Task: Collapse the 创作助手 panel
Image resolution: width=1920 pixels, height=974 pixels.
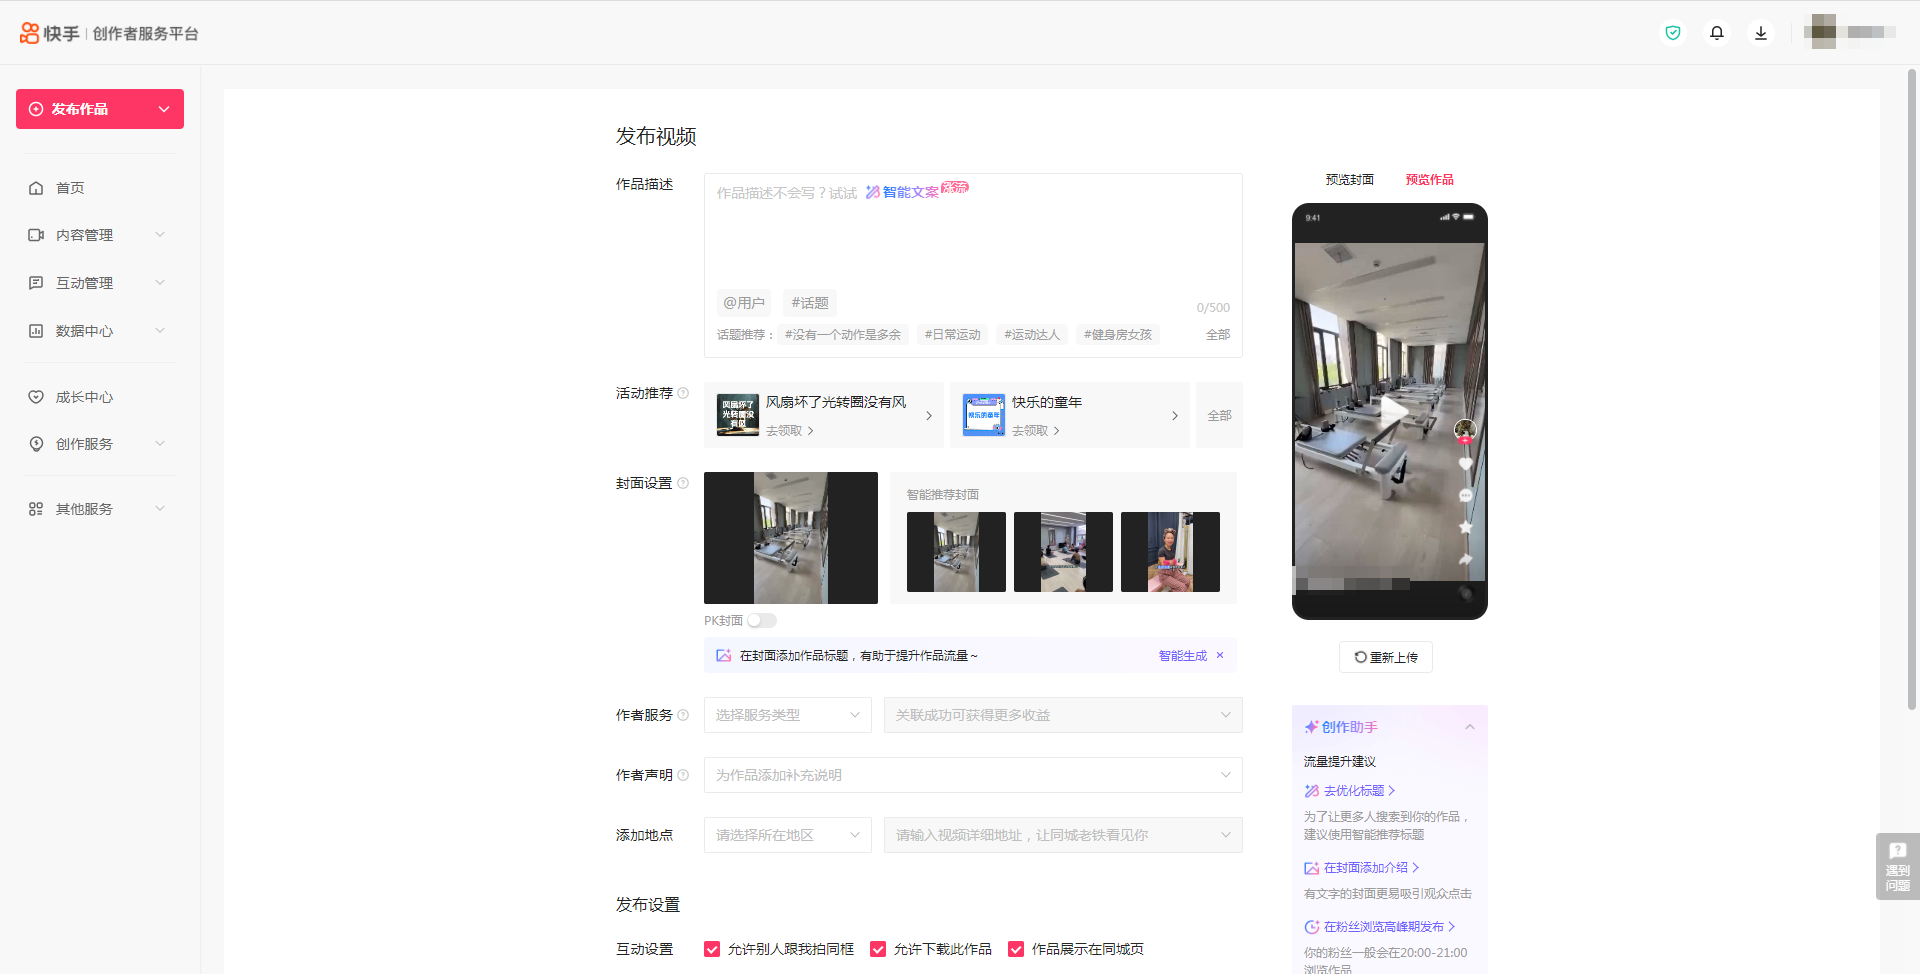Action: tap(1470, 727)
